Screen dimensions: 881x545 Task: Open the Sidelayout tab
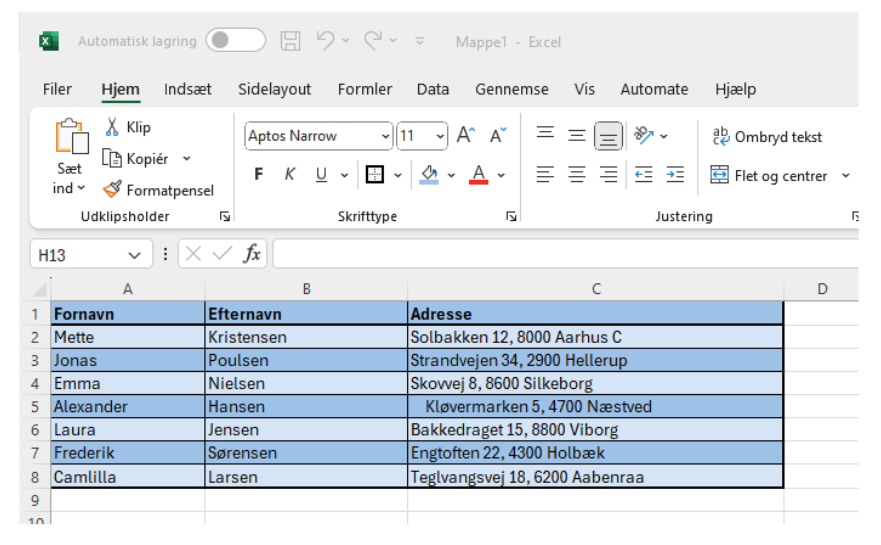(x=274, y=89)
